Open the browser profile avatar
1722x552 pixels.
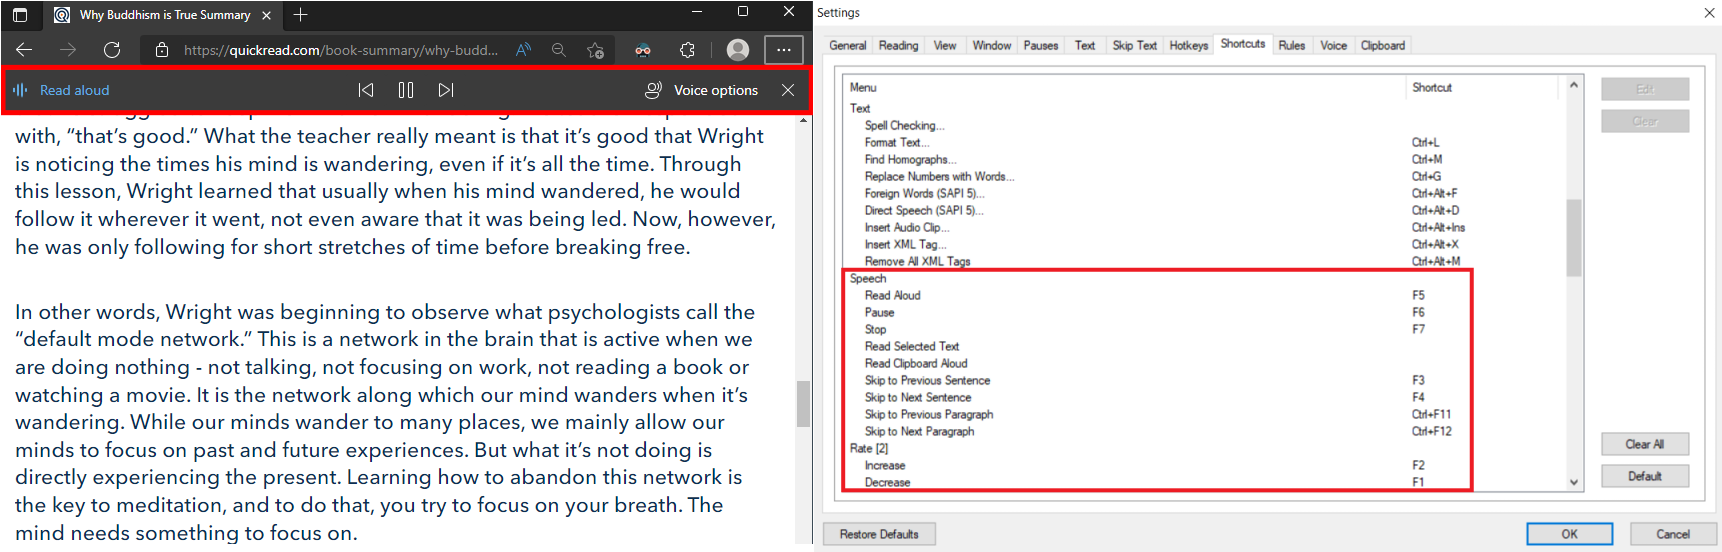[738, 50]
